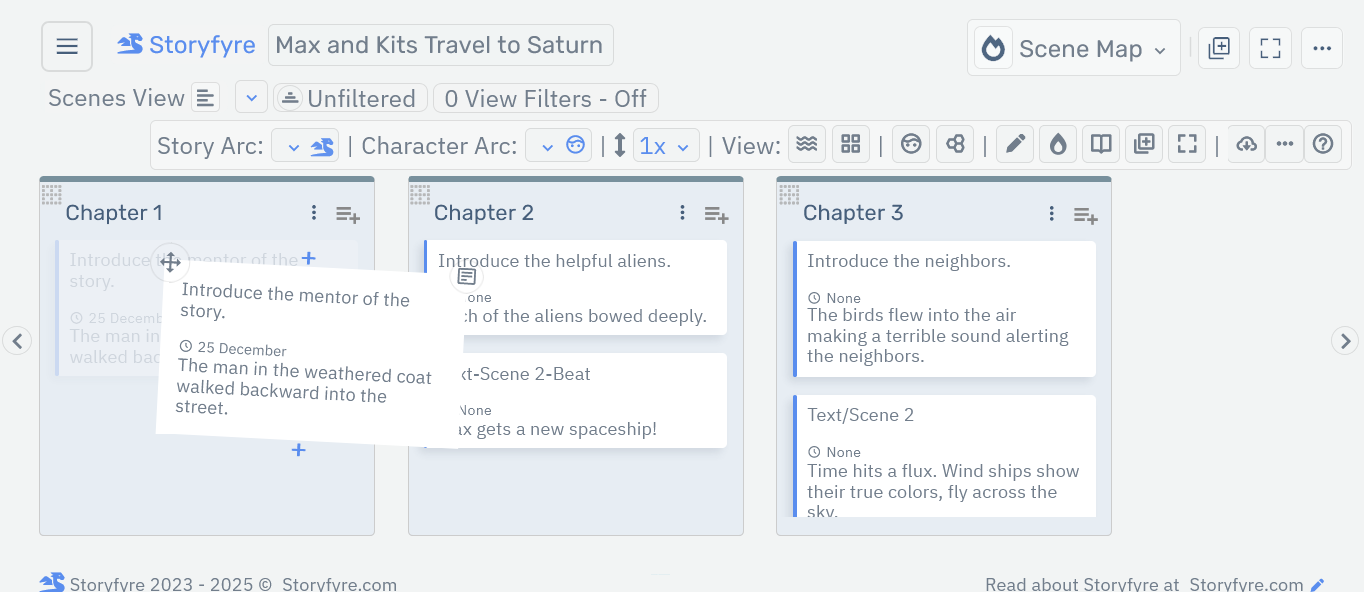1365x592 pixels.
Task: Click the waves view icon
Action: tap(805, 145)
